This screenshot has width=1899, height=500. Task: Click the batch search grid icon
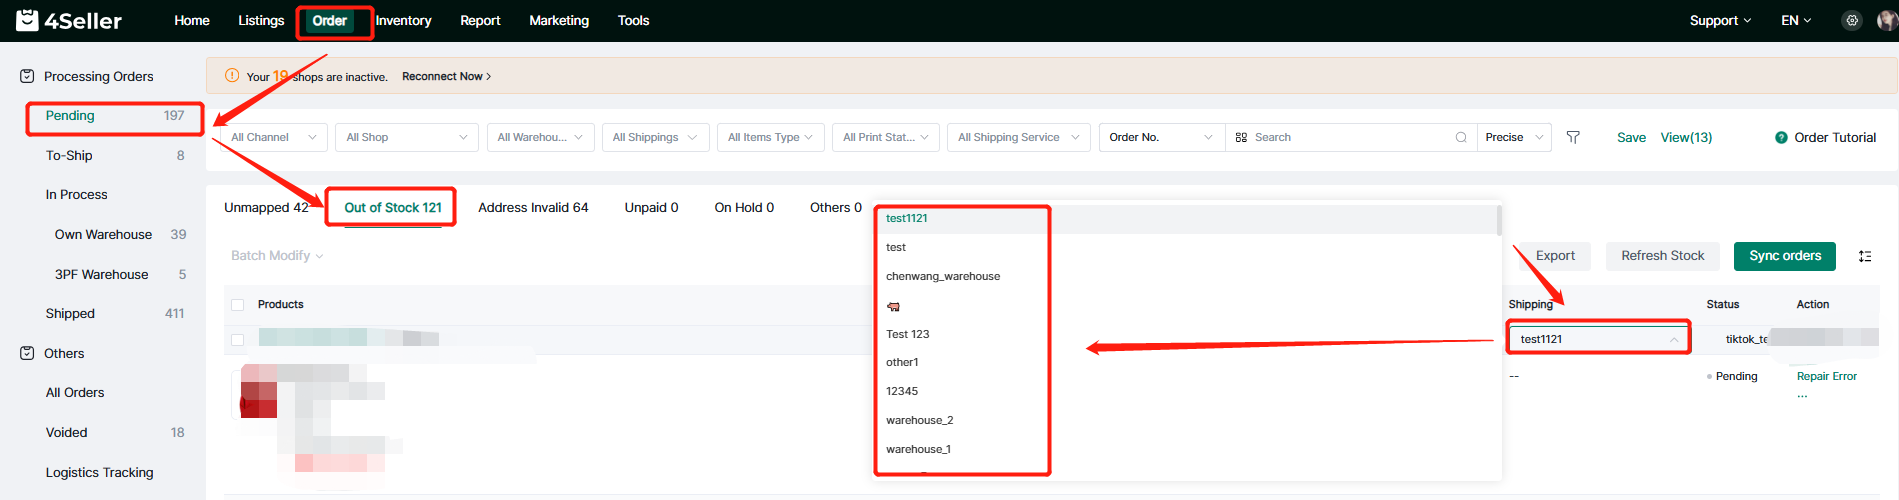pyautogui.click(x=1241, y=137)
